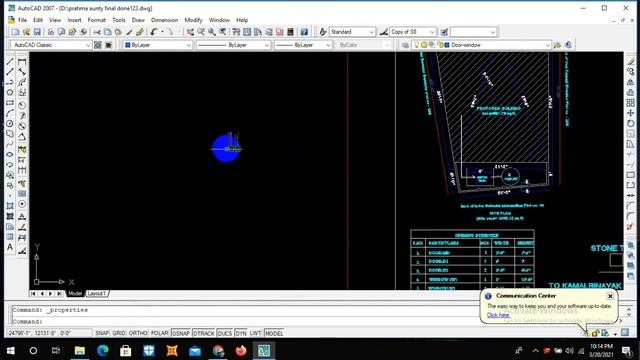This screenshot has height=360, width=640.
Task: Toggle OSNAP in status bar
Action: pyautogui.click(x=181, y=333)
